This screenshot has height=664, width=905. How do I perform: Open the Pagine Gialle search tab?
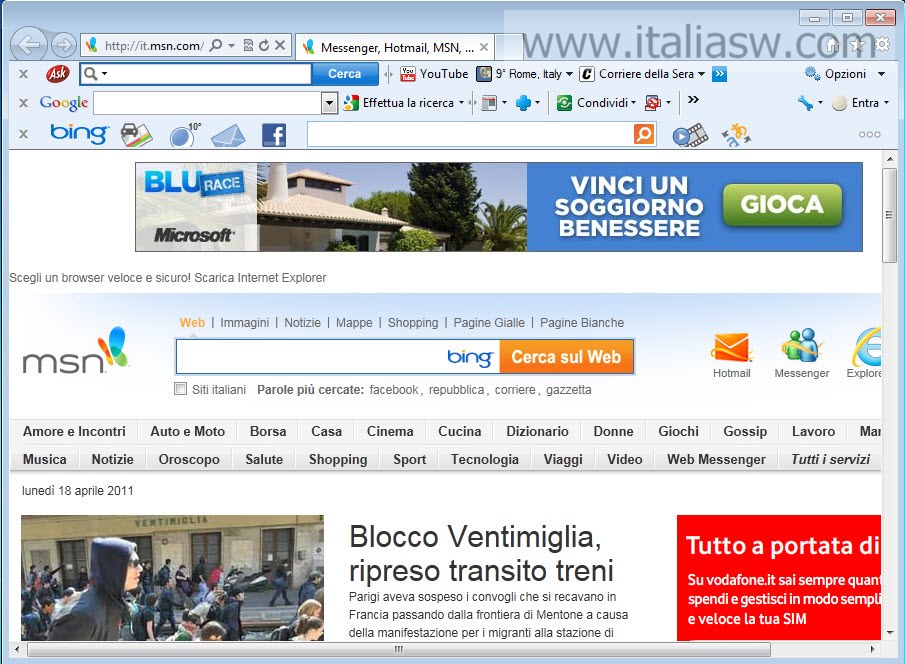pos(489,323)
